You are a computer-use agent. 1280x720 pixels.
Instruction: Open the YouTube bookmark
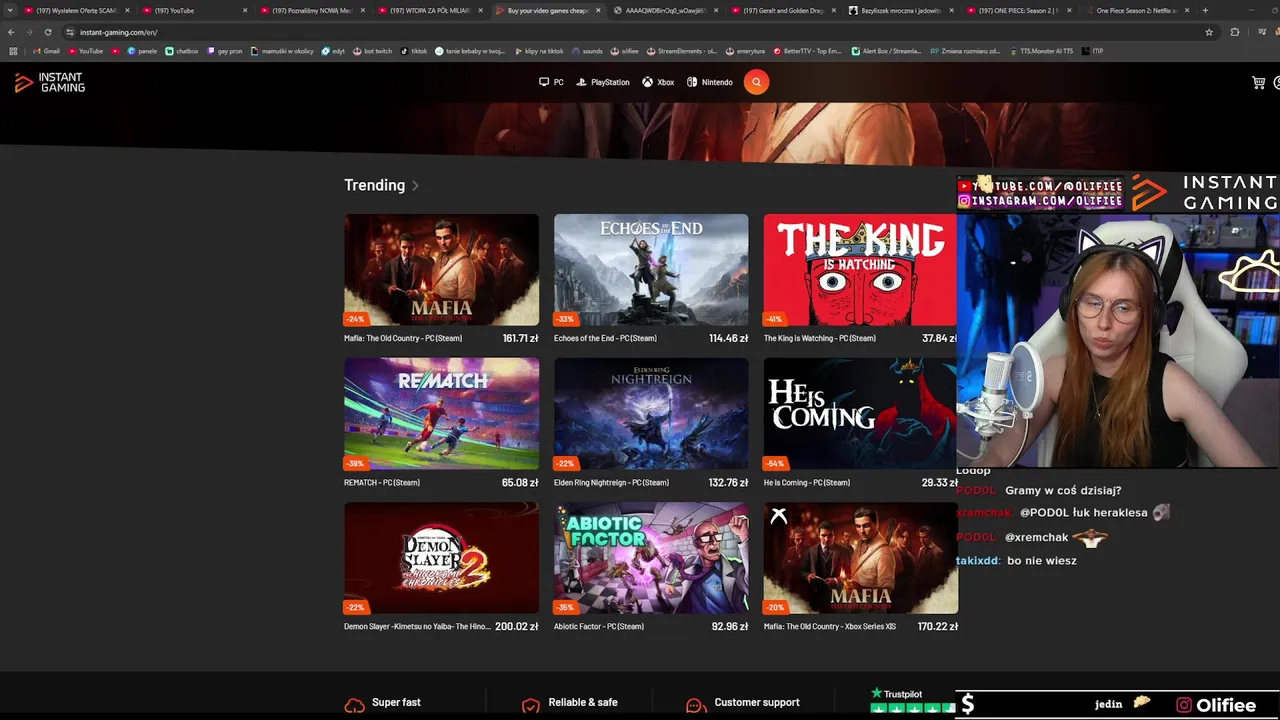(x=86, y=51)
